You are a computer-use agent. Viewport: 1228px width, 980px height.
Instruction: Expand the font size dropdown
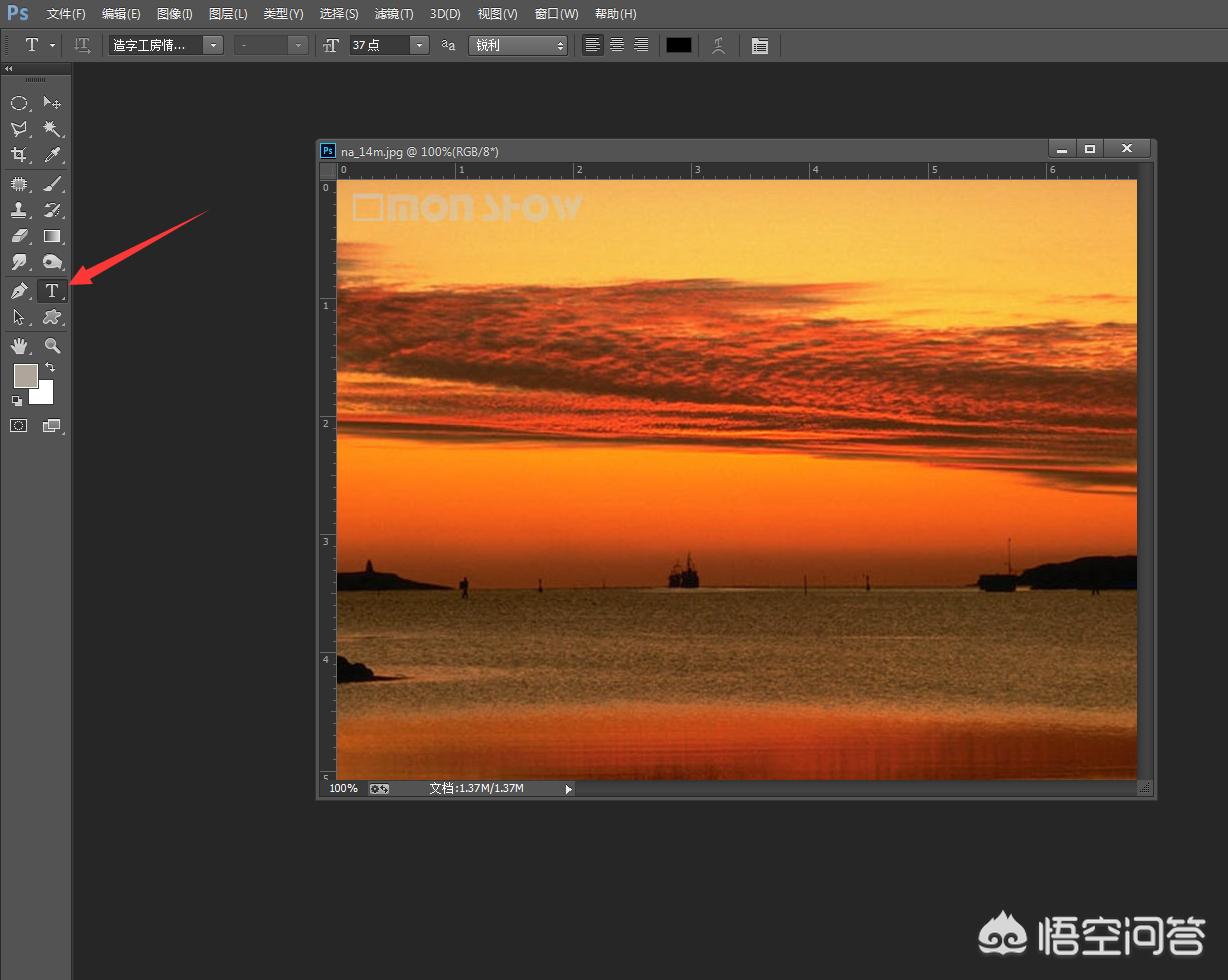419,45
